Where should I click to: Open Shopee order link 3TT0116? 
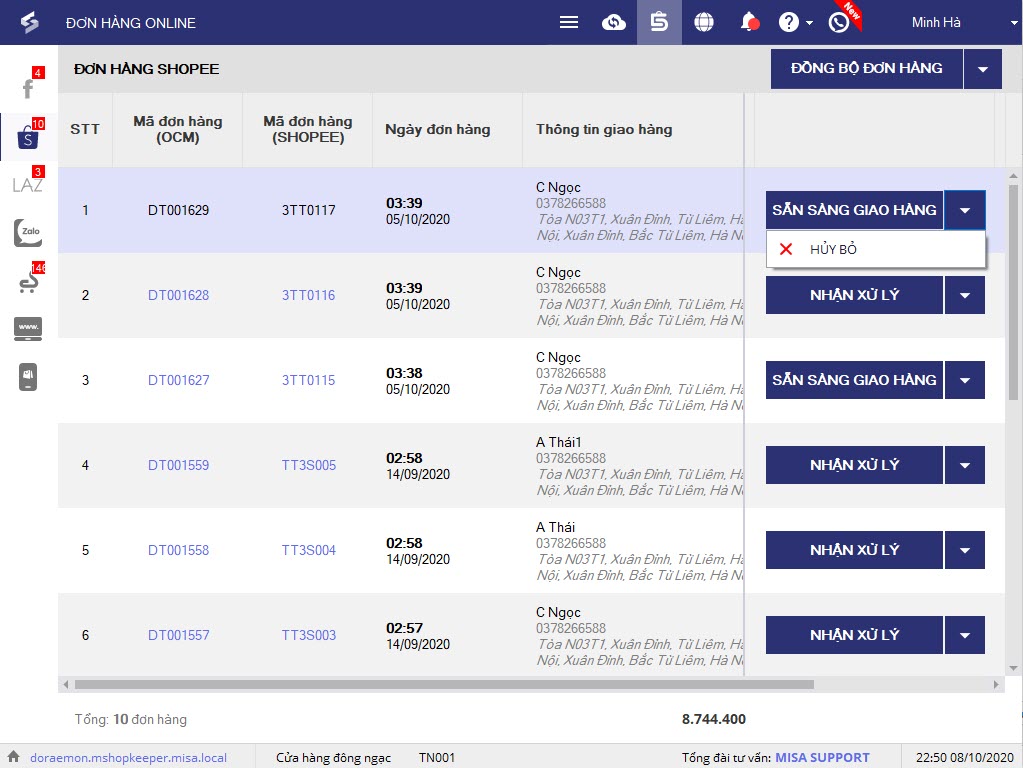coord(309,296)
